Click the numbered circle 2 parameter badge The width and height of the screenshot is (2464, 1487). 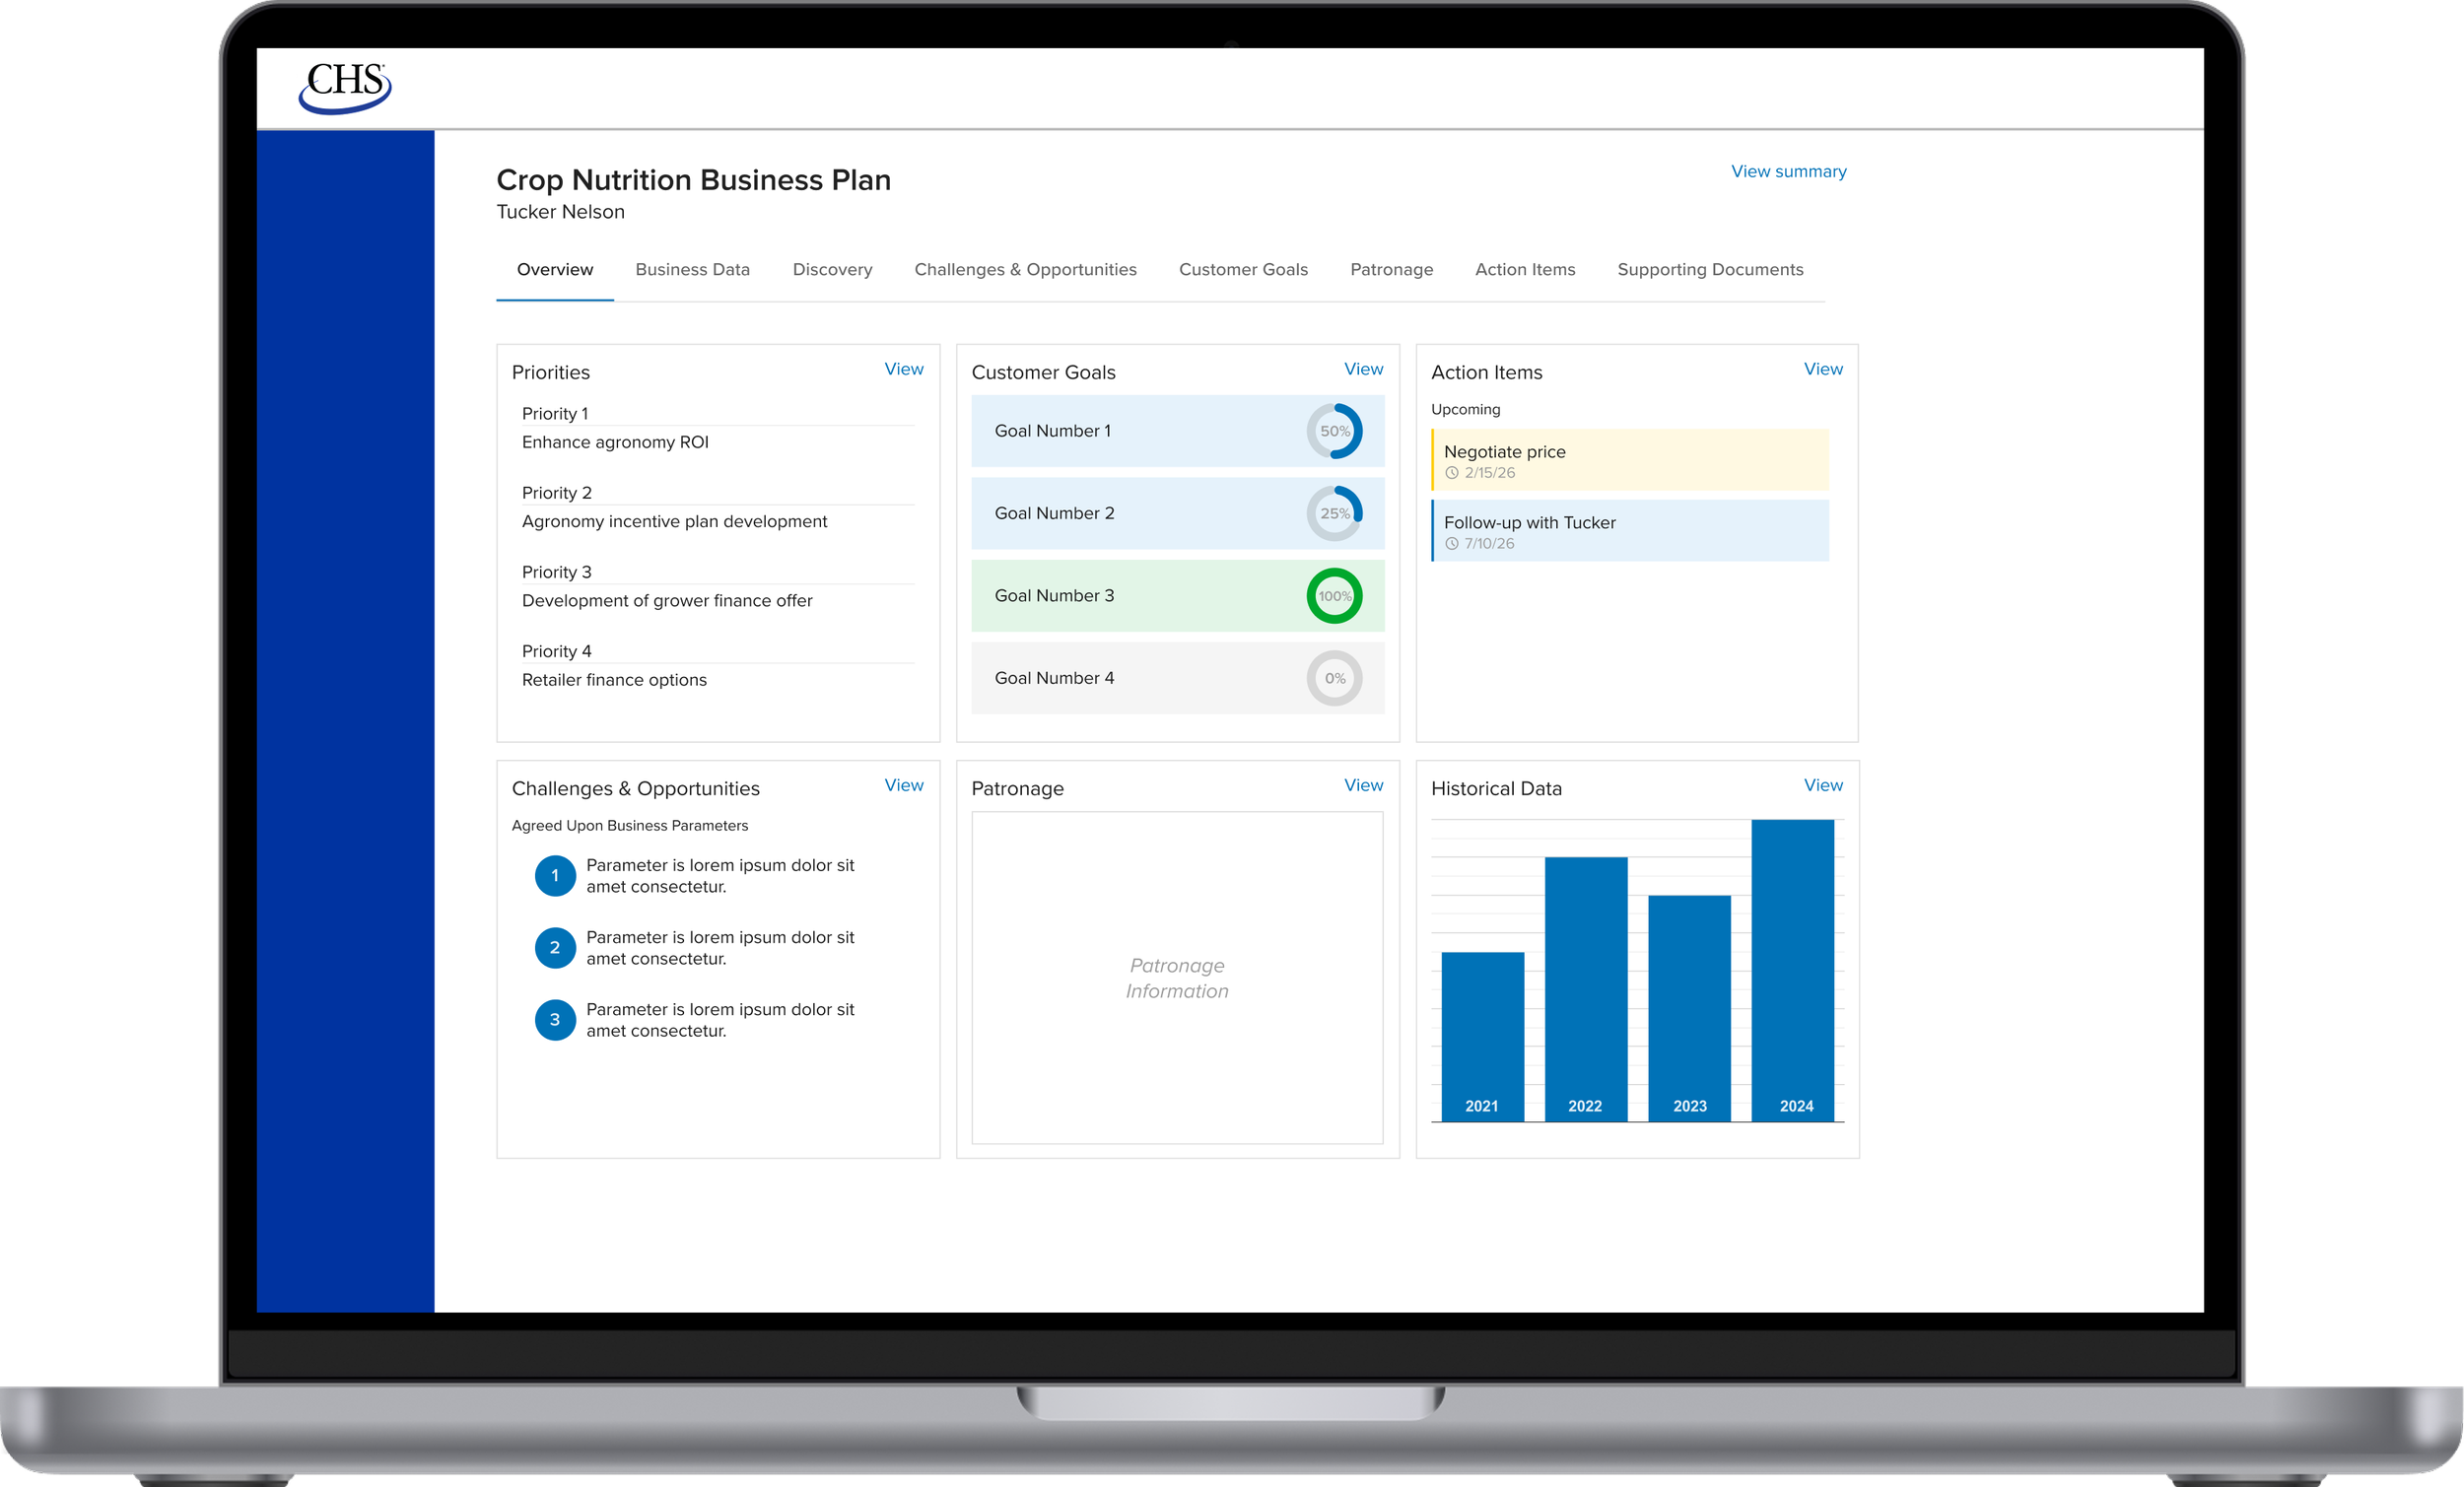[x=555, y=948]
